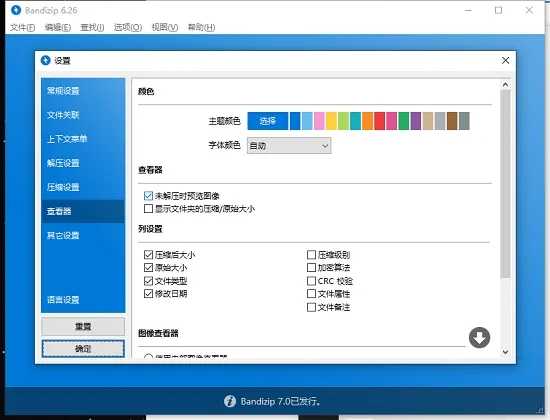Enable the CRC 校验 column checkbox
This screenshot has width=550, height=420.
311,281
